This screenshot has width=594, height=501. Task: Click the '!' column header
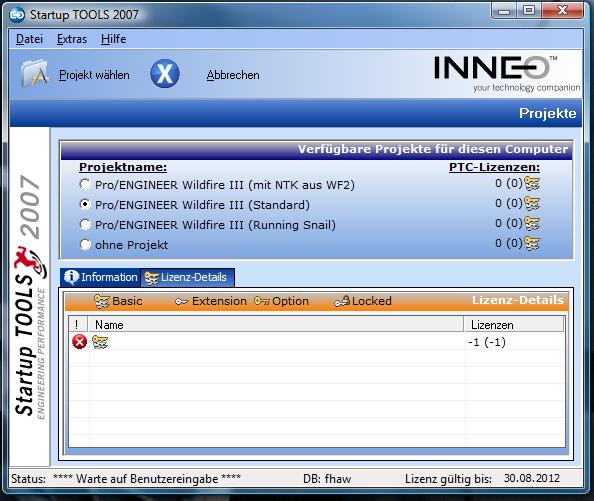click(78, 325)
